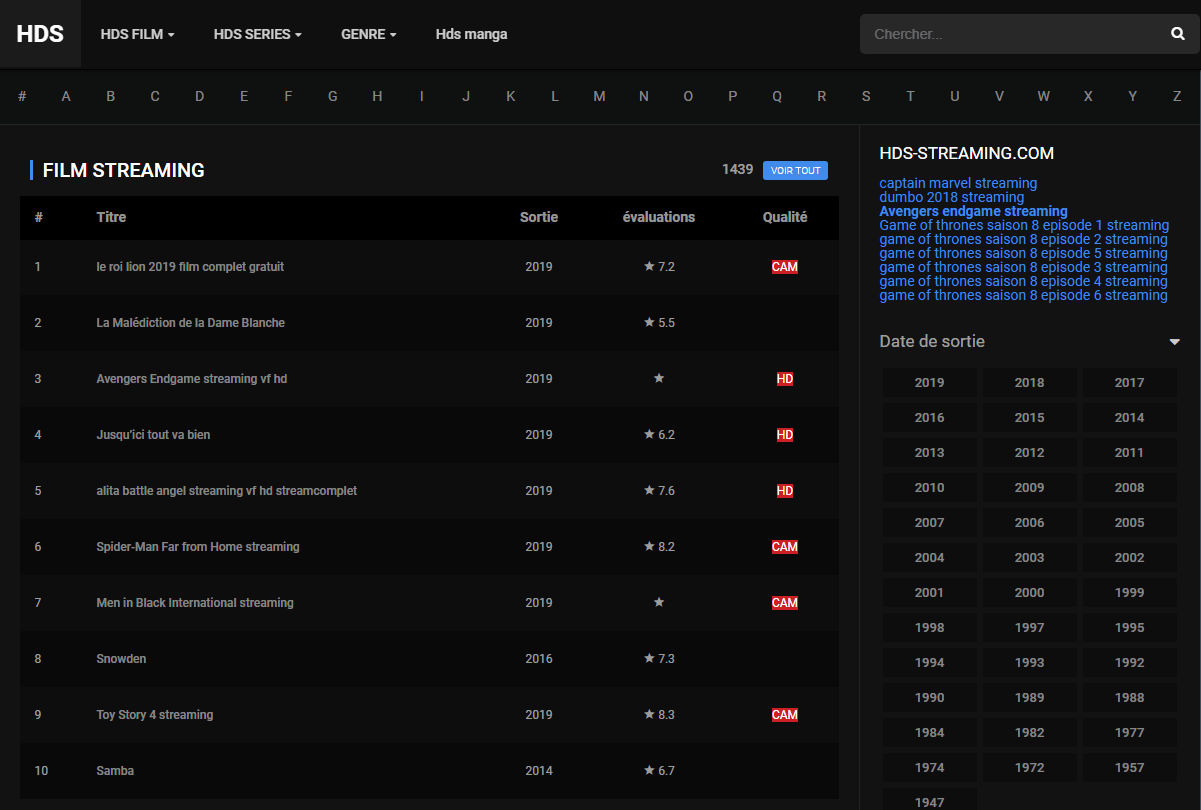Open le roi lion 2019 film complet gratuit
This screenshot has width=1201, height=810.
(x=190, y=267)
